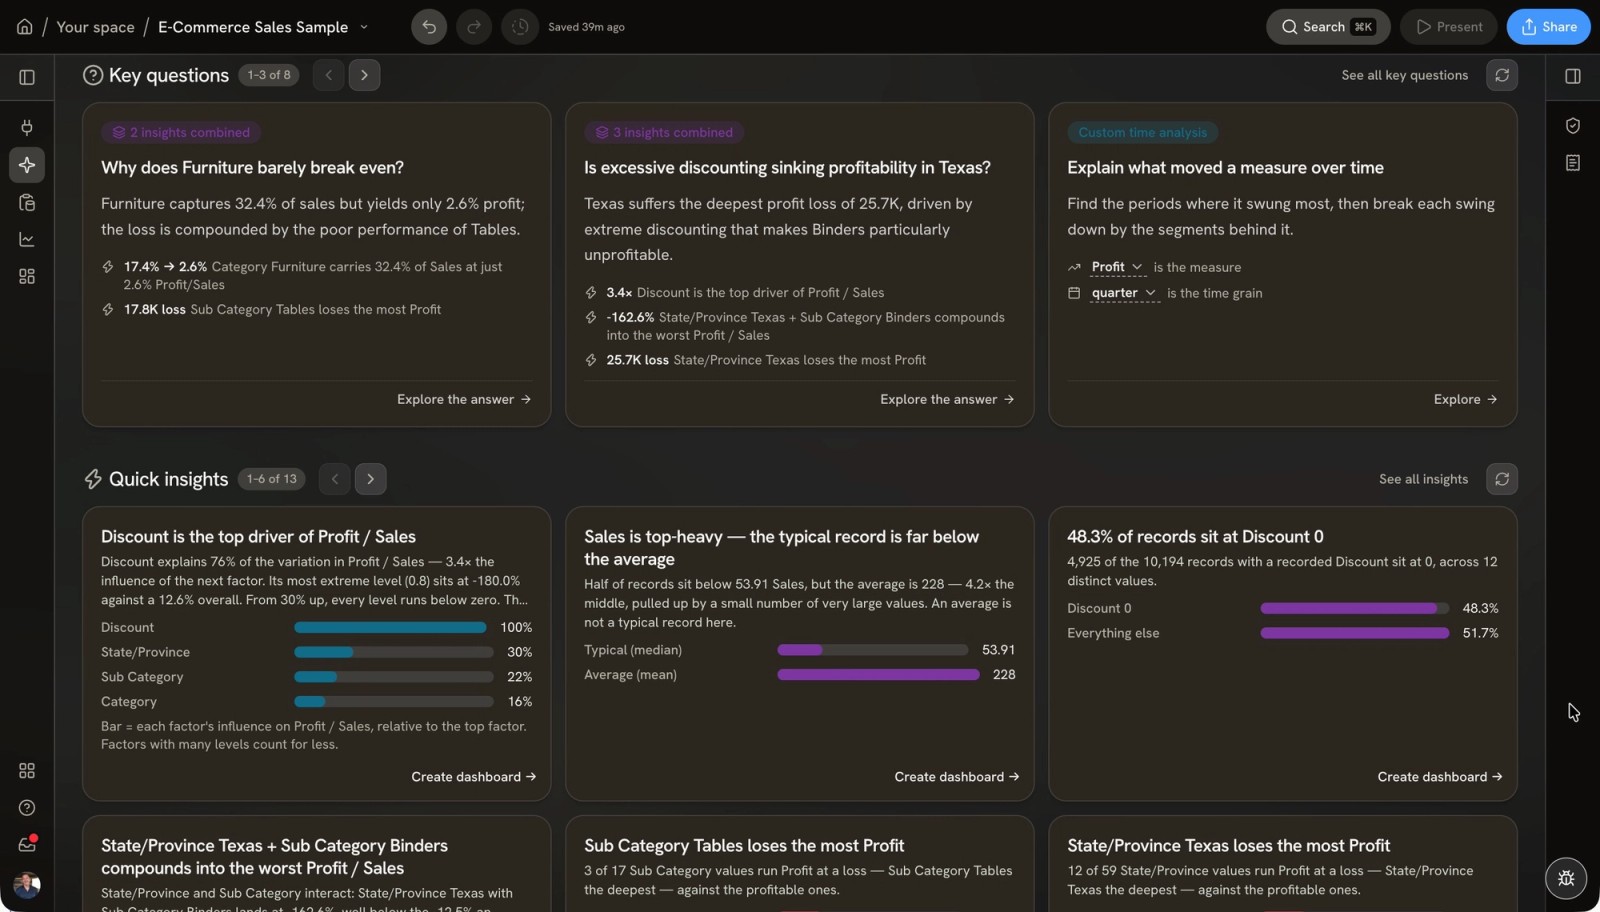Click the undo arrow button
This screenshot has height=912, width=1600.
coord(429,27)
